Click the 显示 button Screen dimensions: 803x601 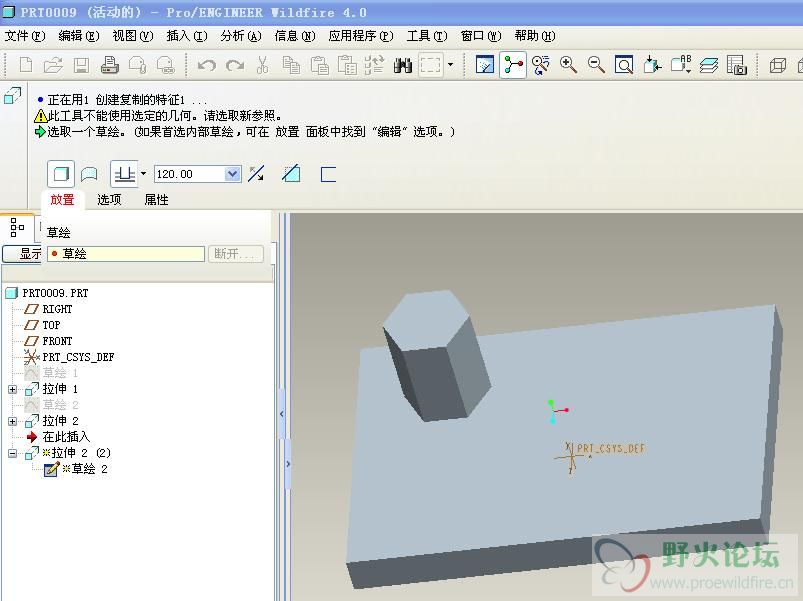(x=22, y=254)
